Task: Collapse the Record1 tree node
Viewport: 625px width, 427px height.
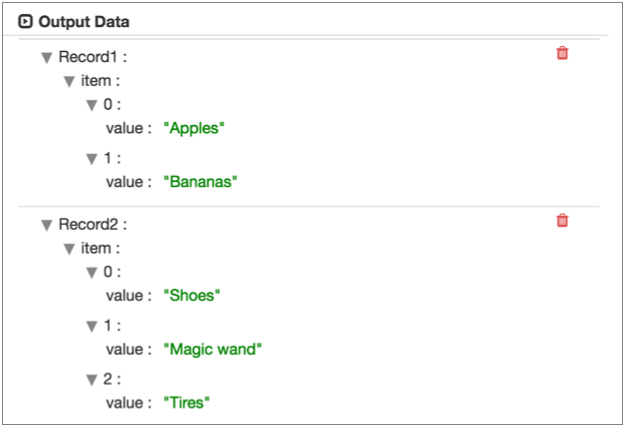Action: pyautogui.click(x=46, y=58)
